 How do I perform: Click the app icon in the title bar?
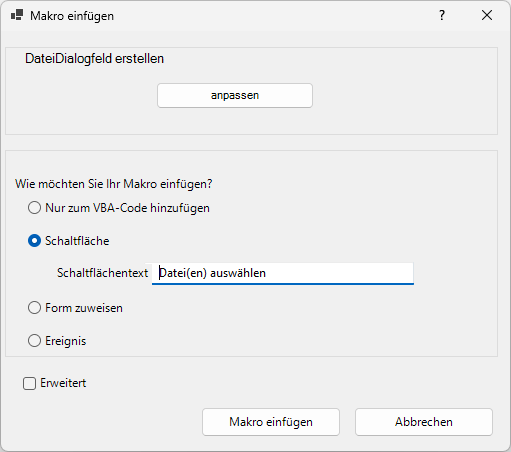coord(17,15)
